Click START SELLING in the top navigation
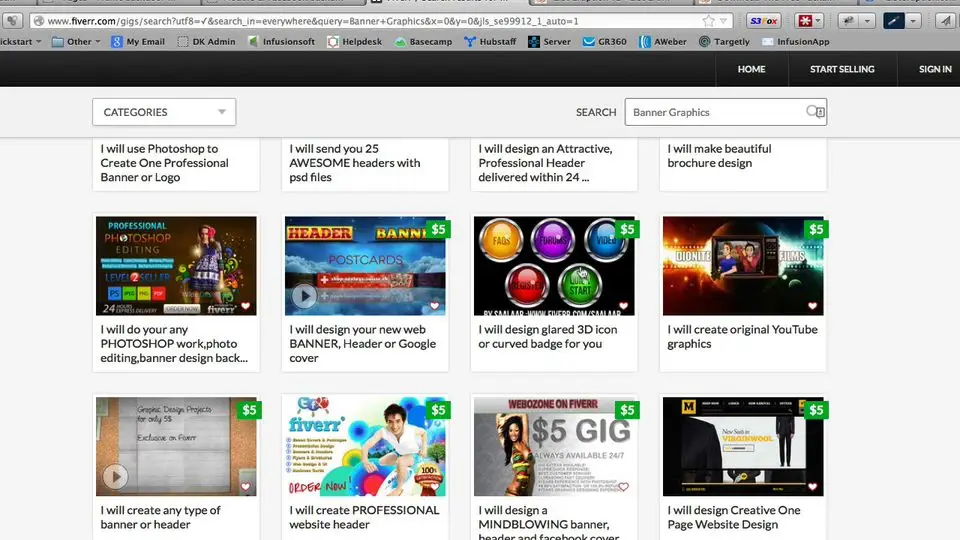This screenshot has width=960, height=540. [842, 69]
